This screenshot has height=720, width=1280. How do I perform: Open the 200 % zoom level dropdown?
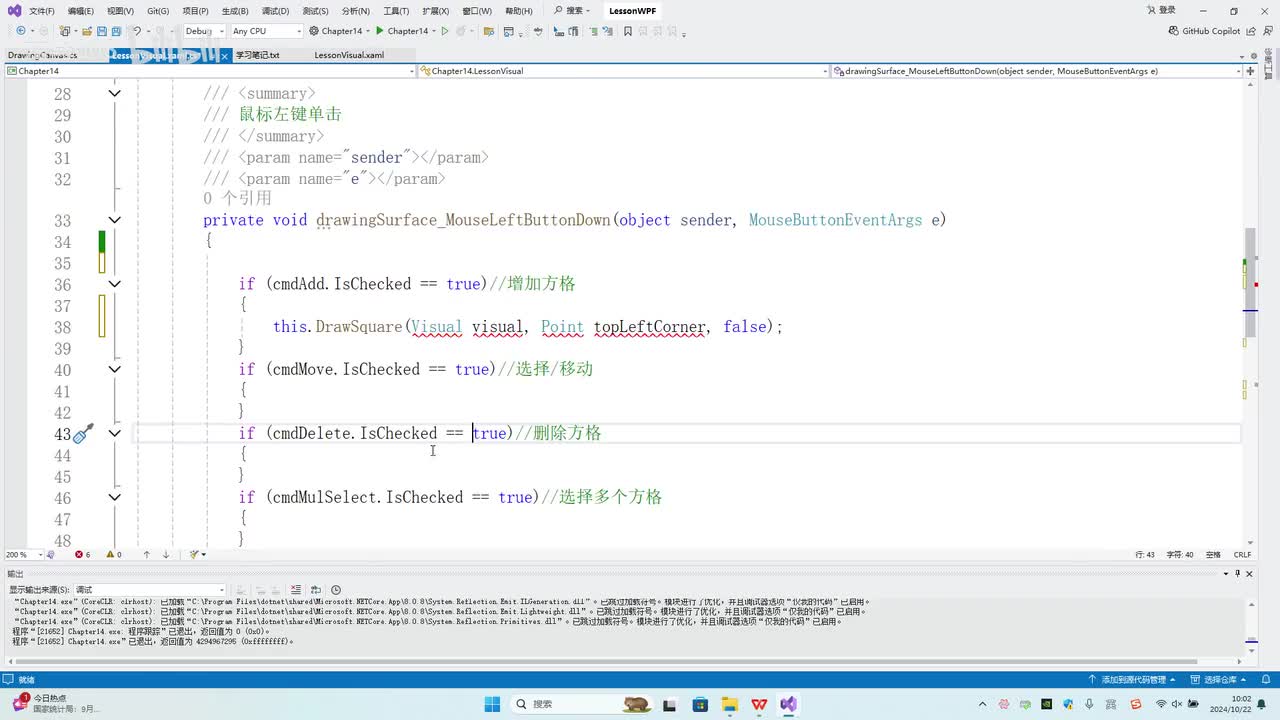25,554
